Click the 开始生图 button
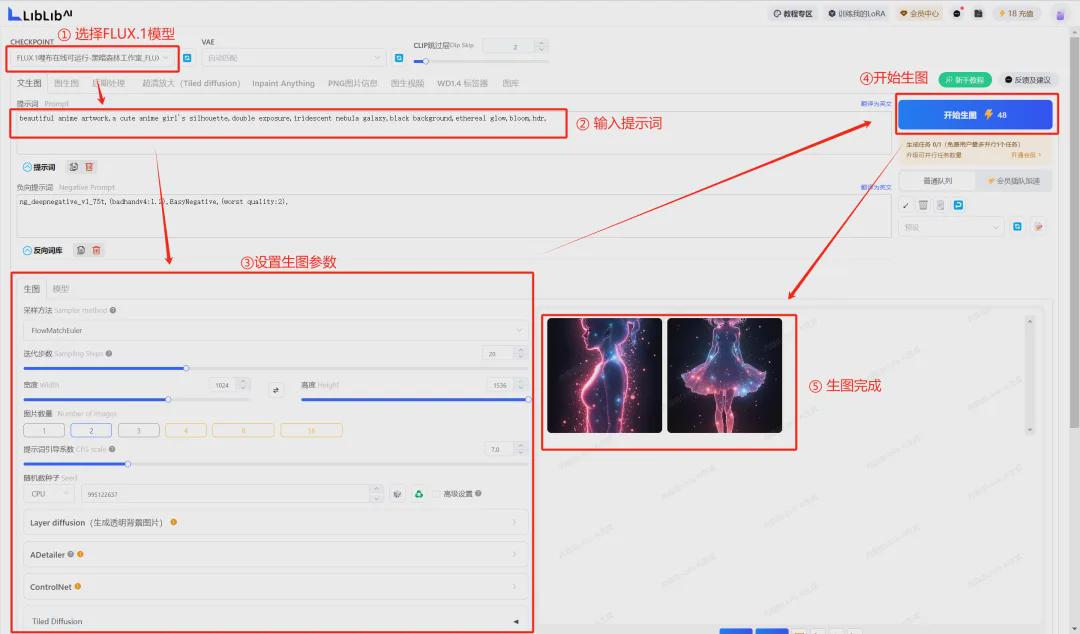The height and width of the screenshot is (634, 1080). [977, 115]
